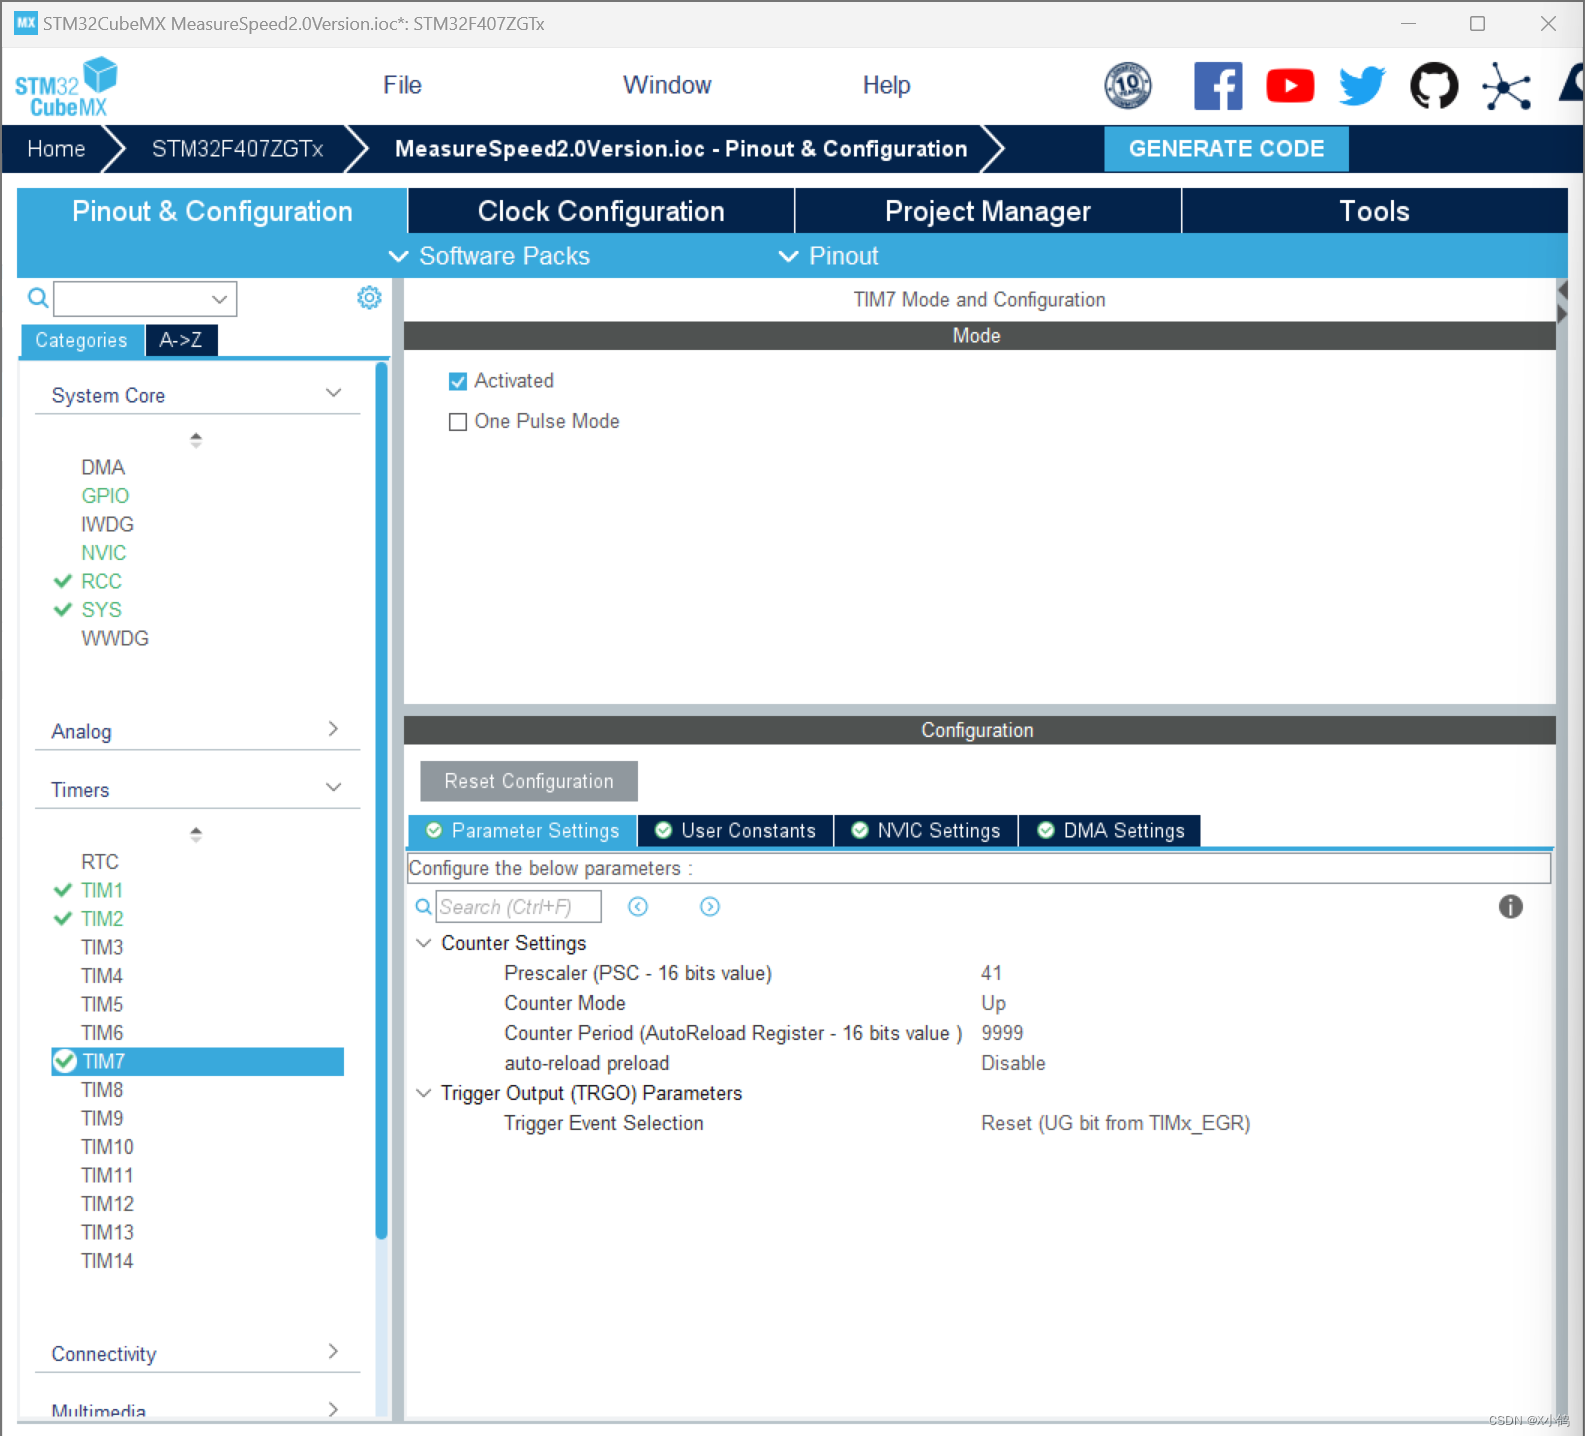Switch to A->Z listing tab
Viewport: 1585px width, 1436px height.
point(181,340)
